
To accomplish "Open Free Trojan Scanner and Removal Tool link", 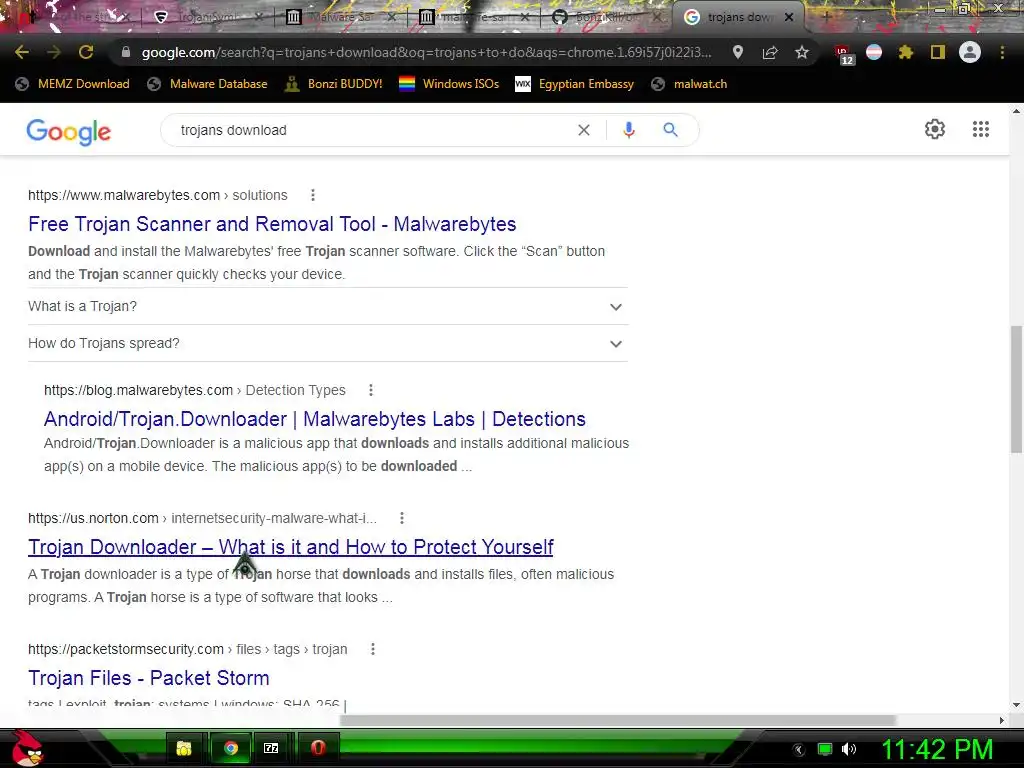I will tap(272, 224).
